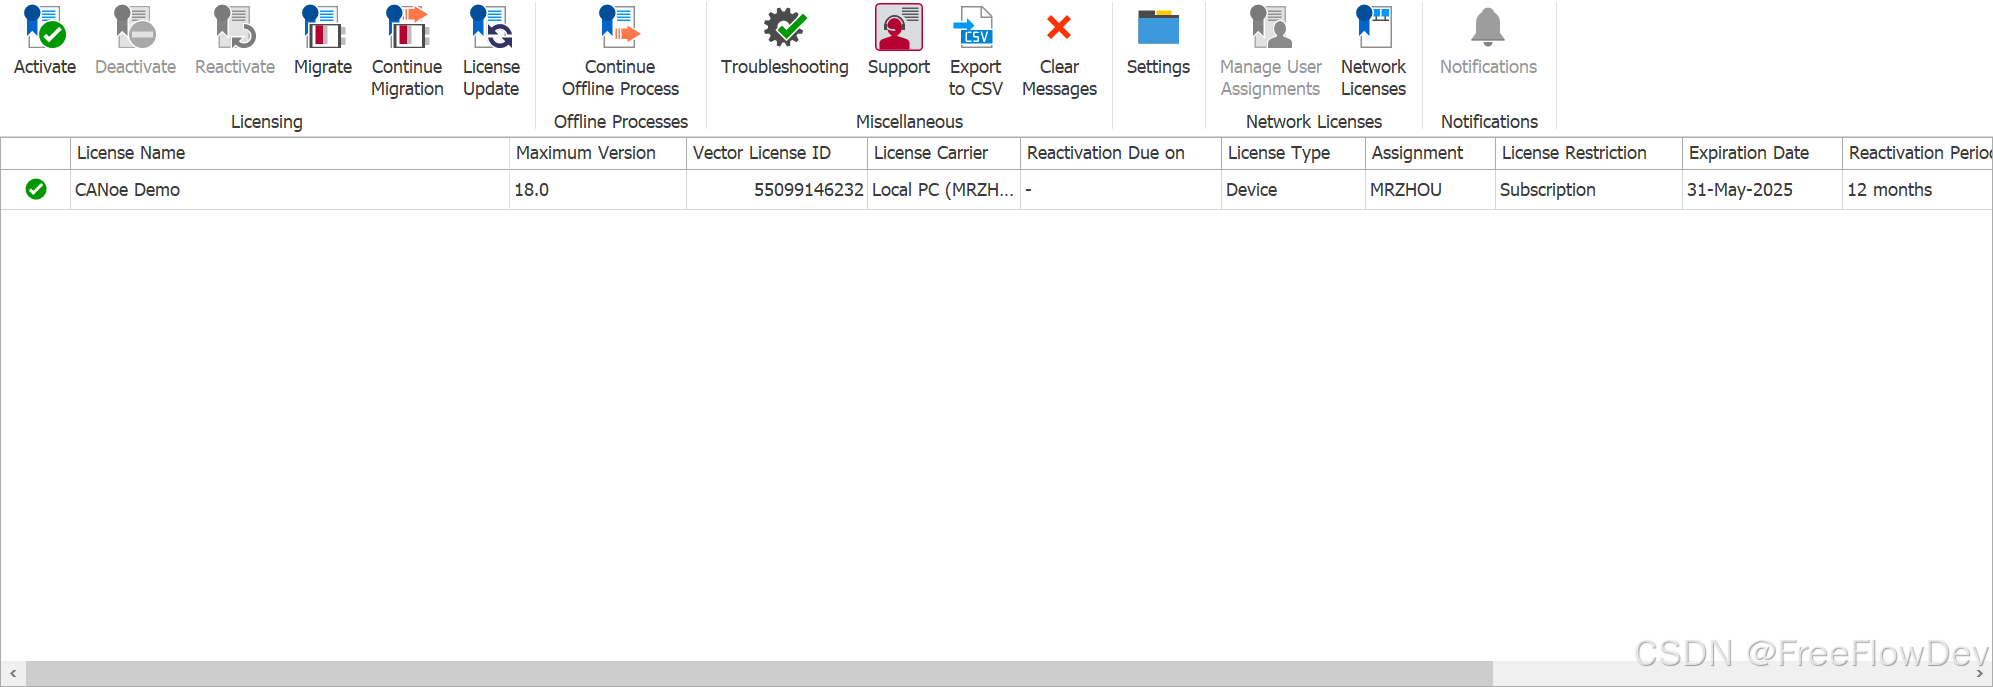
Task: Click the 12 months reactivation period cell
Action: click(x=1918, y=190)
